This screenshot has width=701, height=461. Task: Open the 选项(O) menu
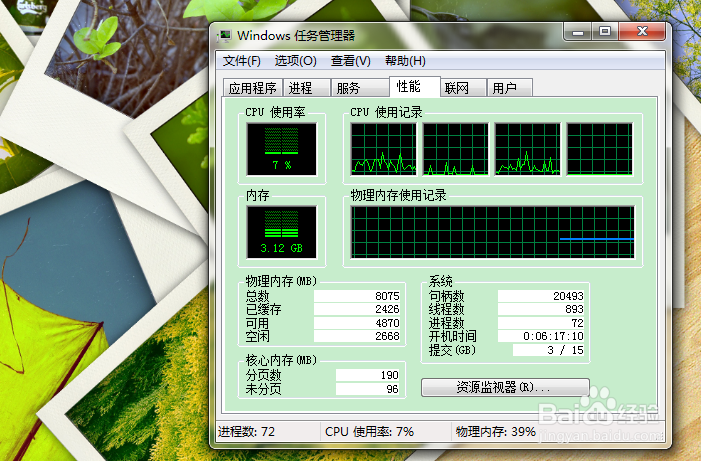295,61
